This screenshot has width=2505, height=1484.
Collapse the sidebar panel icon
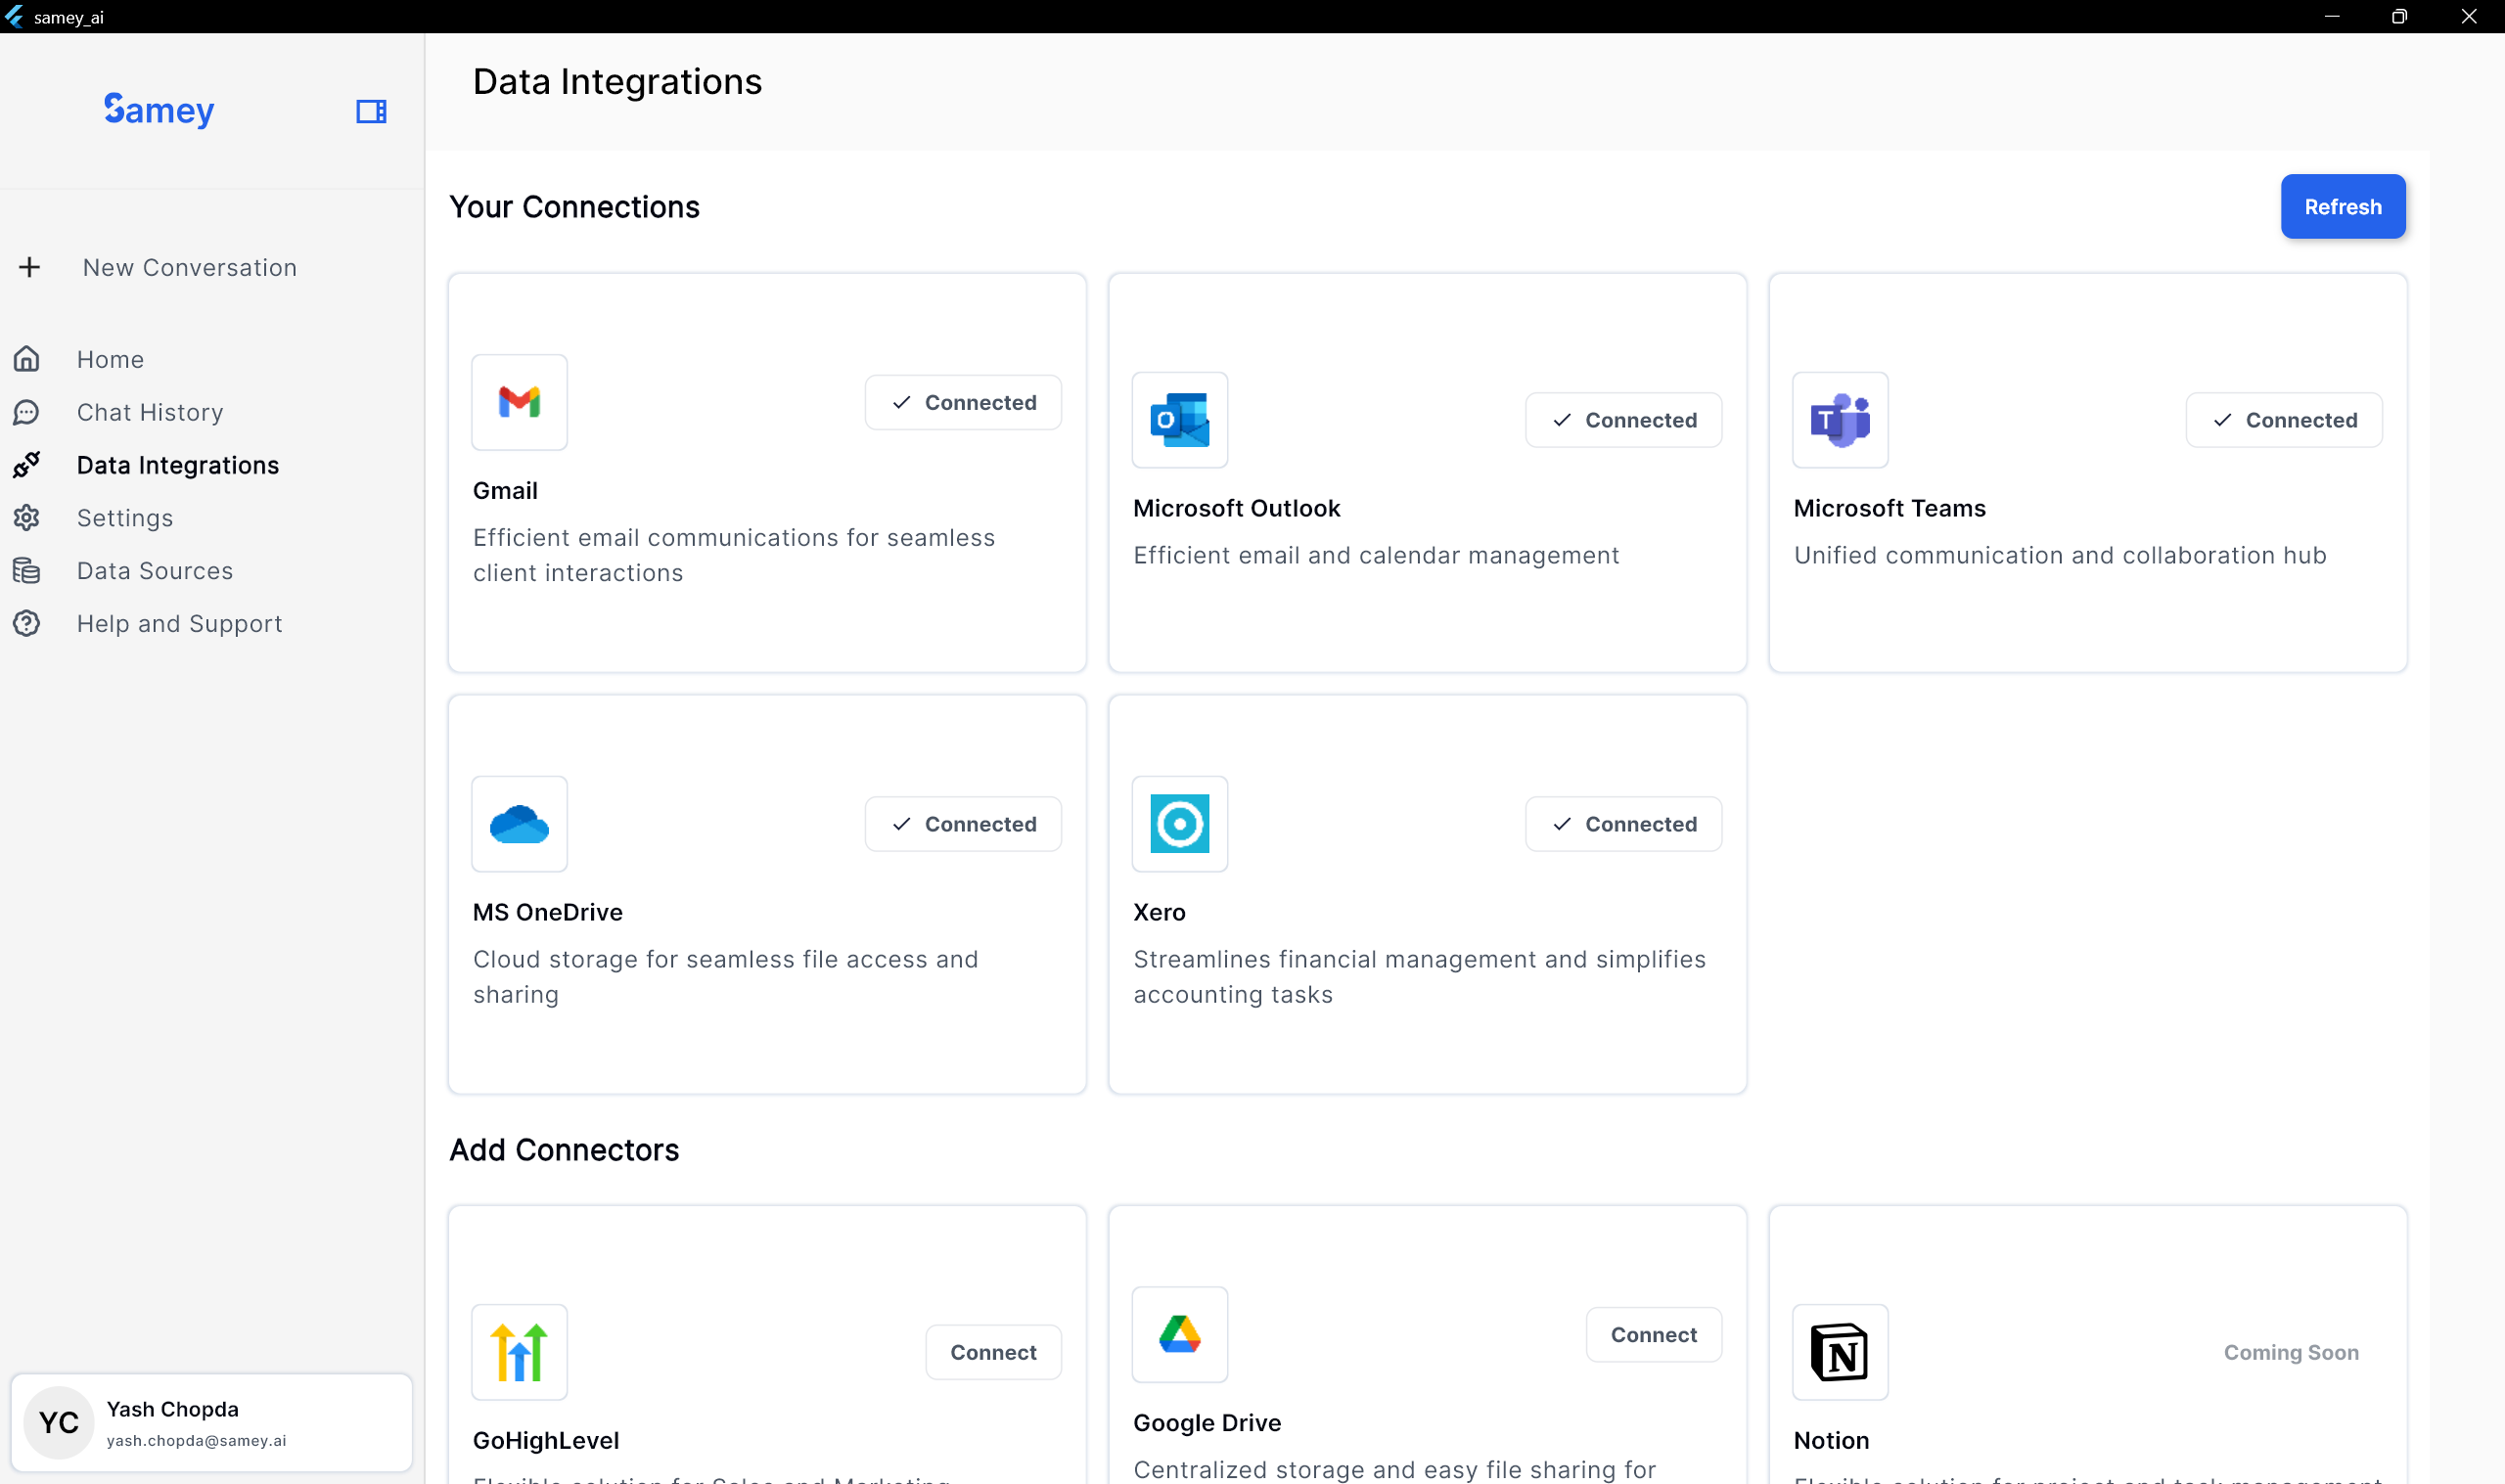(371, 111)
